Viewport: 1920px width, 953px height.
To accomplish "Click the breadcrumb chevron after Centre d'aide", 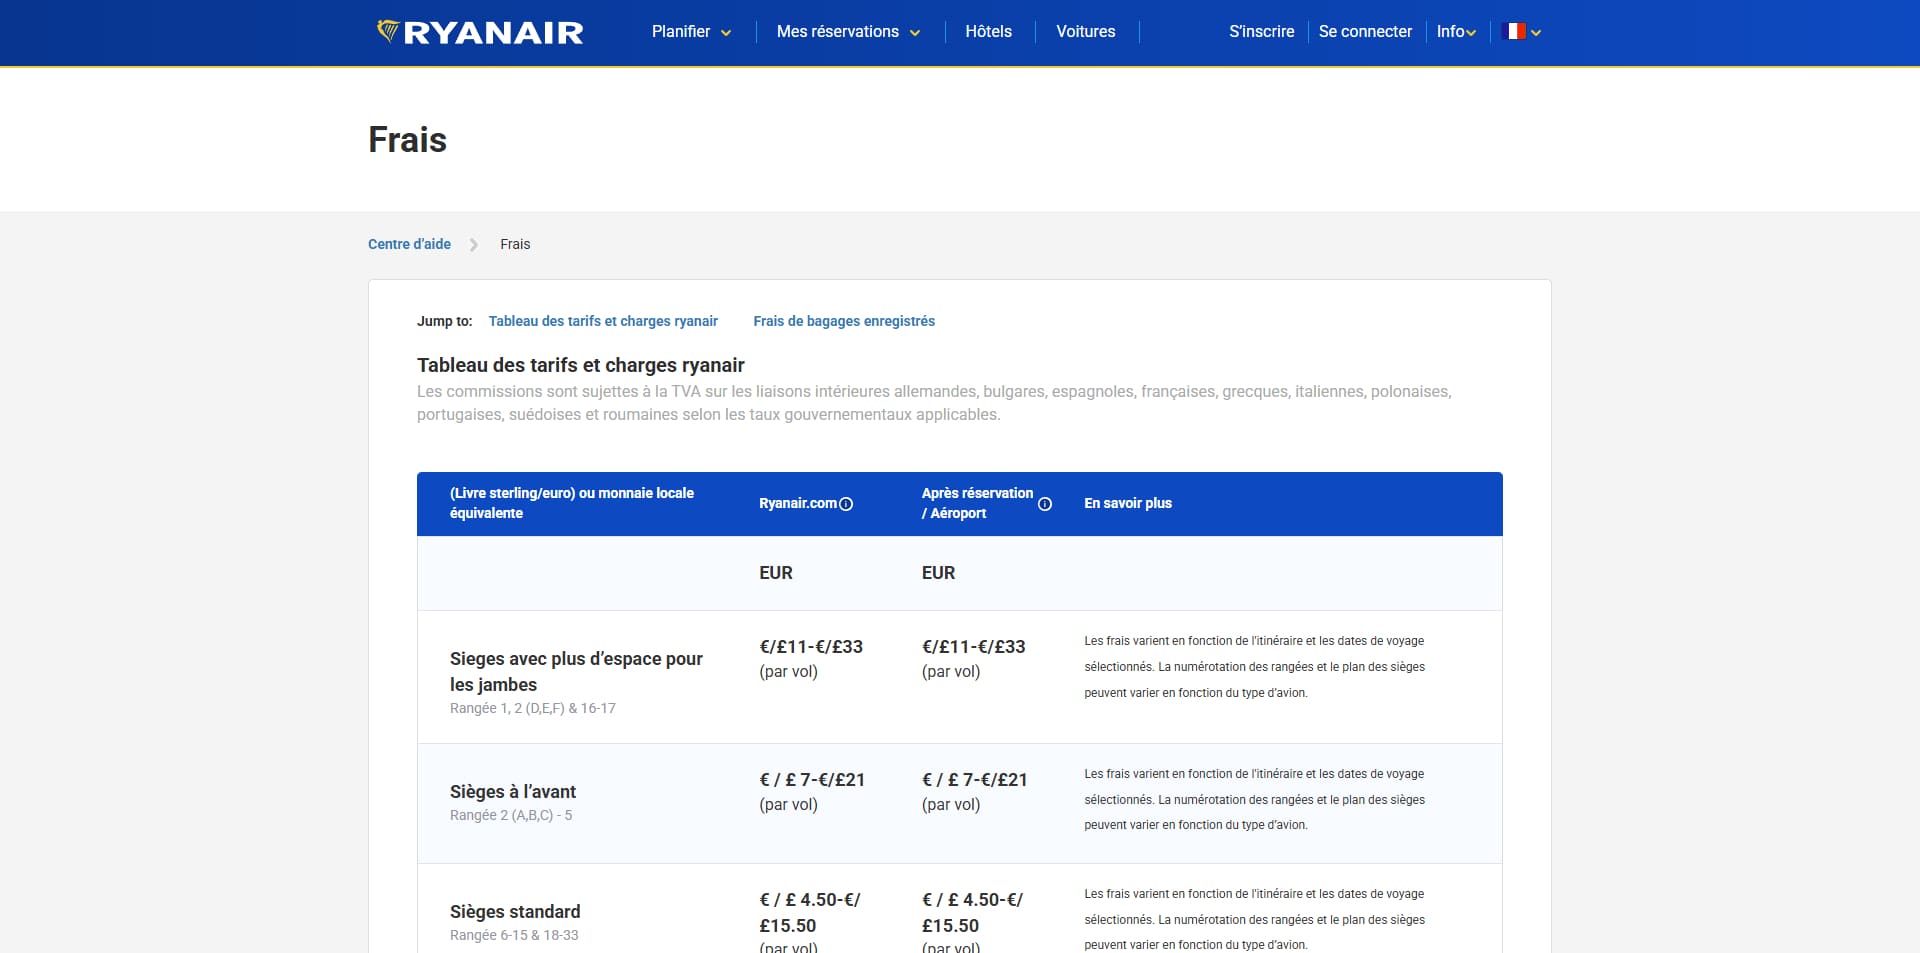I will pos(474,245).
